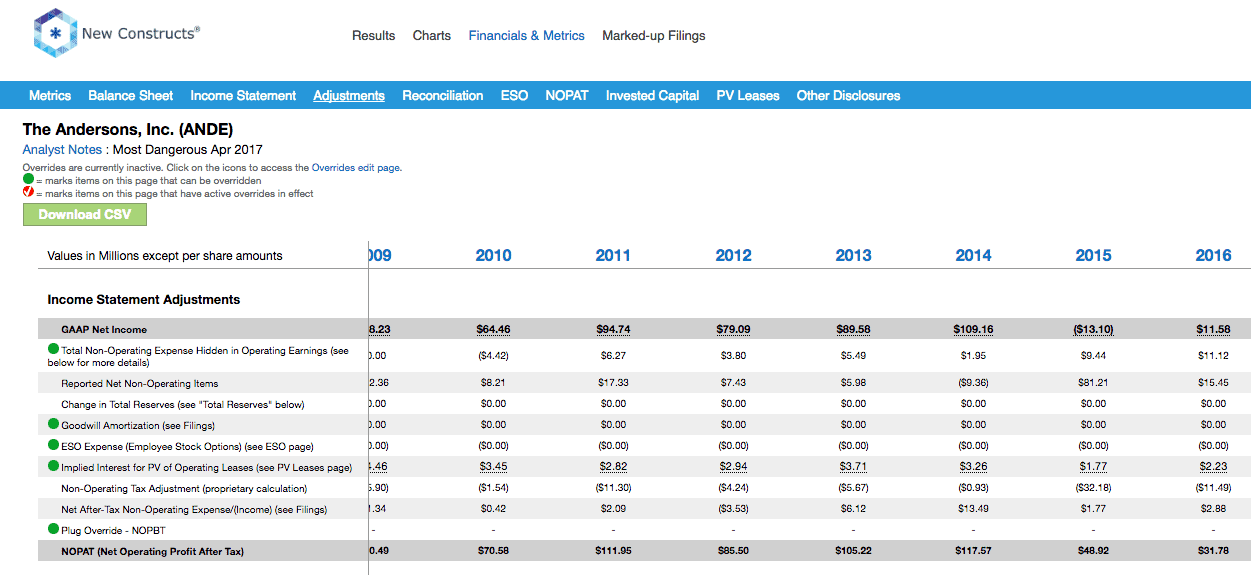Viewport: 1251px width, 575px height.
Task: Click the 2015 column header
Action: 1093,255
